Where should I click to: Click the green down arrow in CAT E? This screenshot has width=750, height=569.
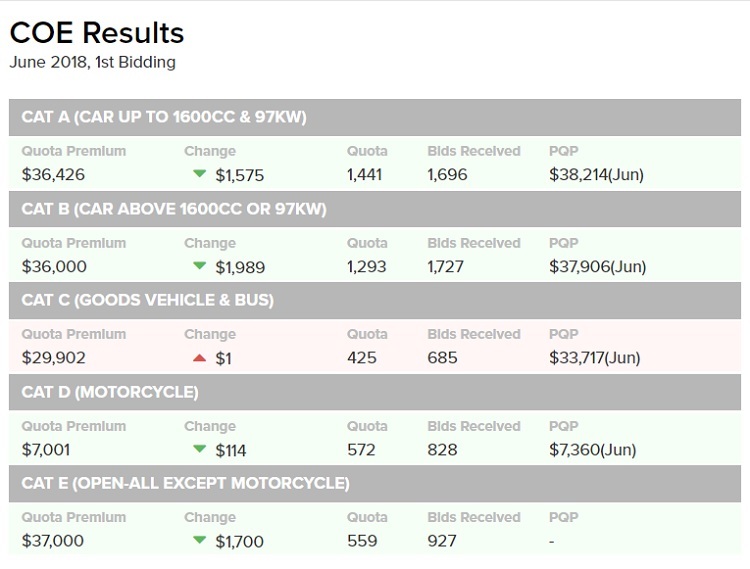point(198,541)
